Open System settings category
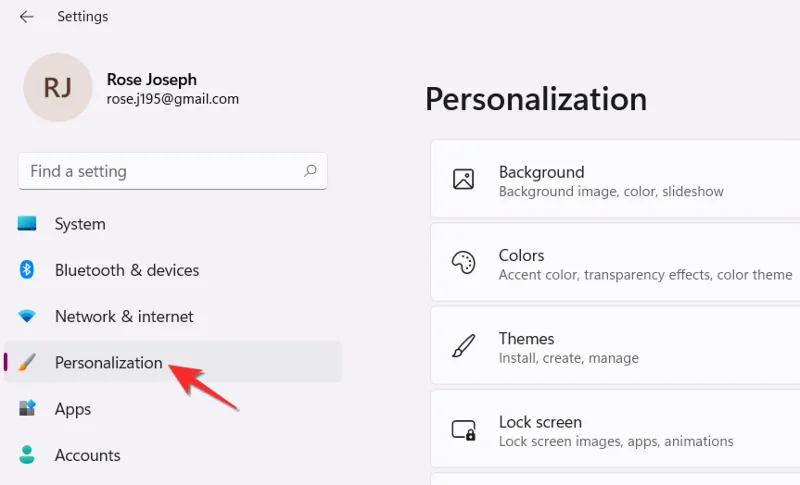 tap(80, 224)
